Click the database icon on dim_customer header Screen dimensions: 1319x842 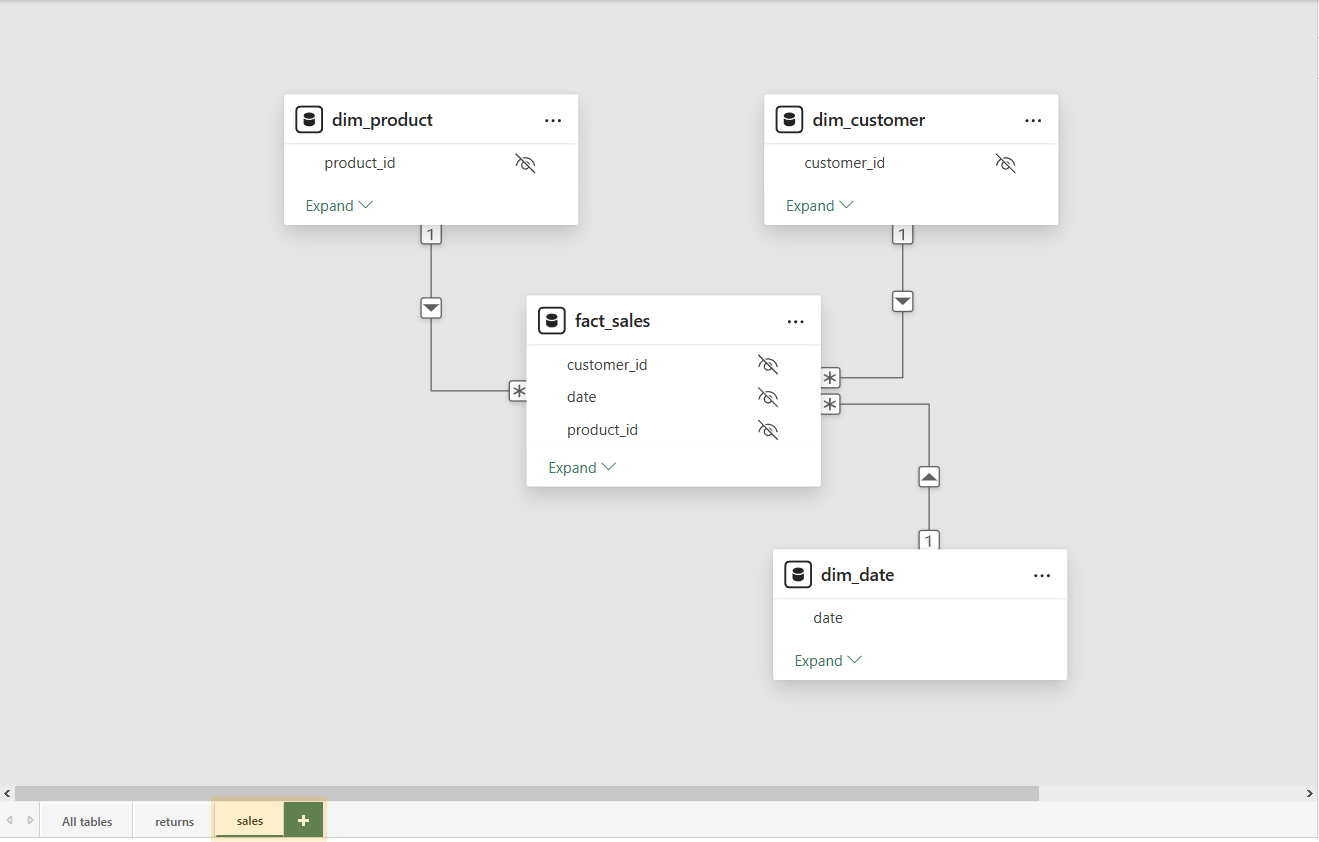789,119
